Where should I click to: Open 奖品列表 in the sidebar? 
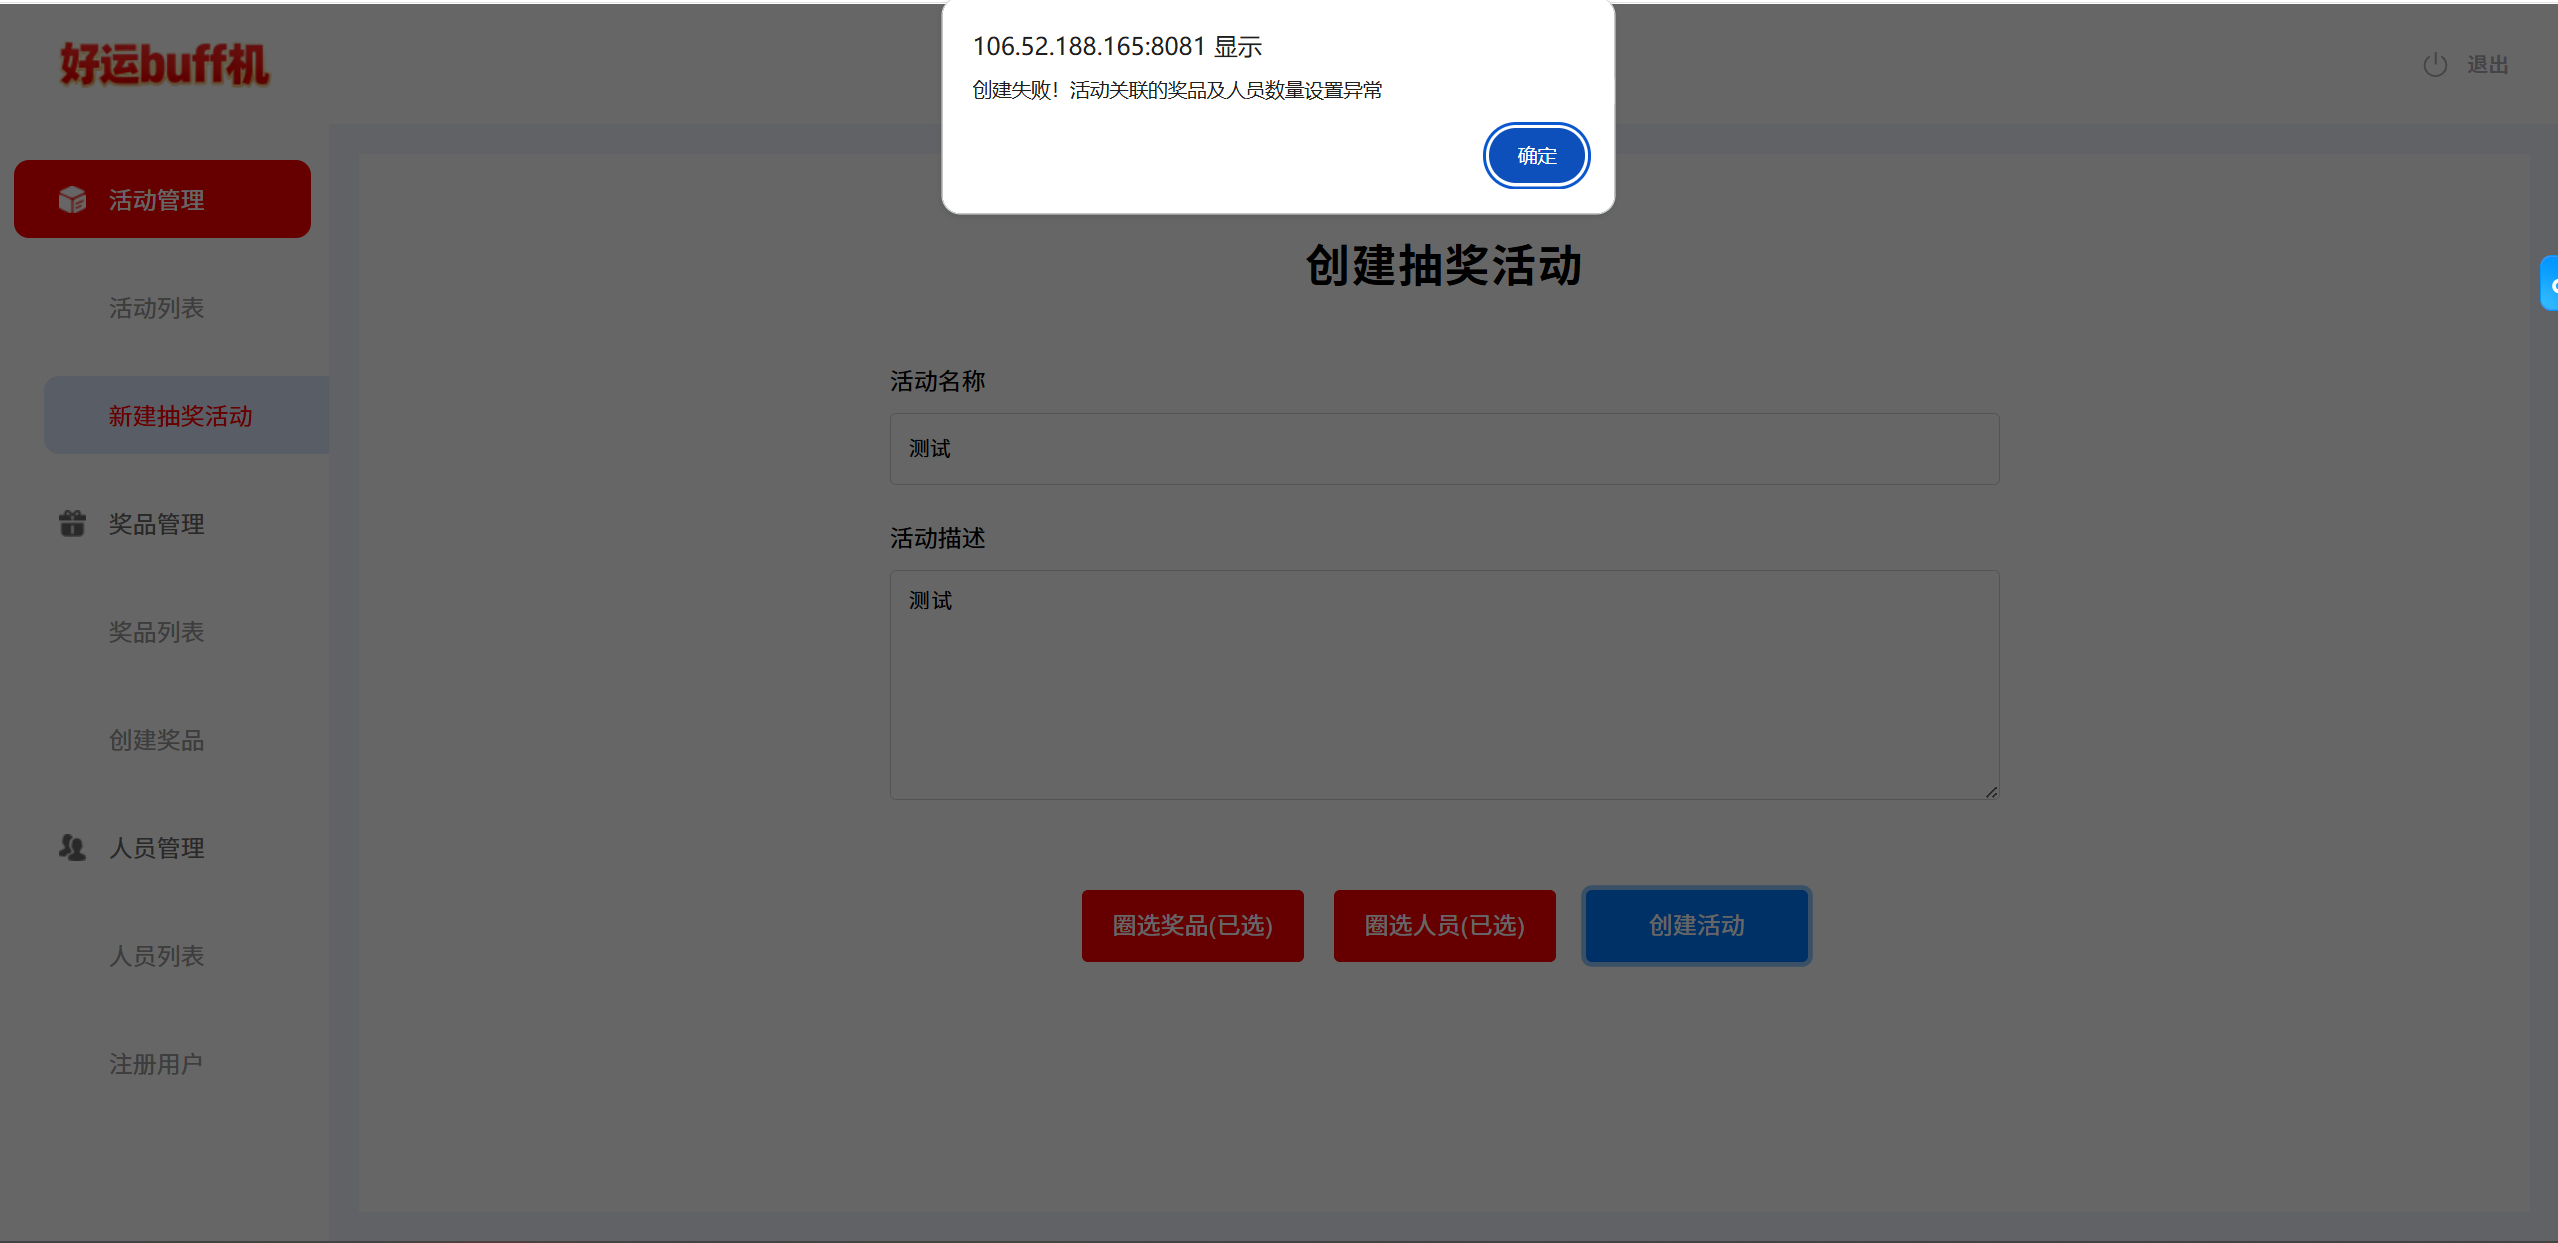coord(156,632)
